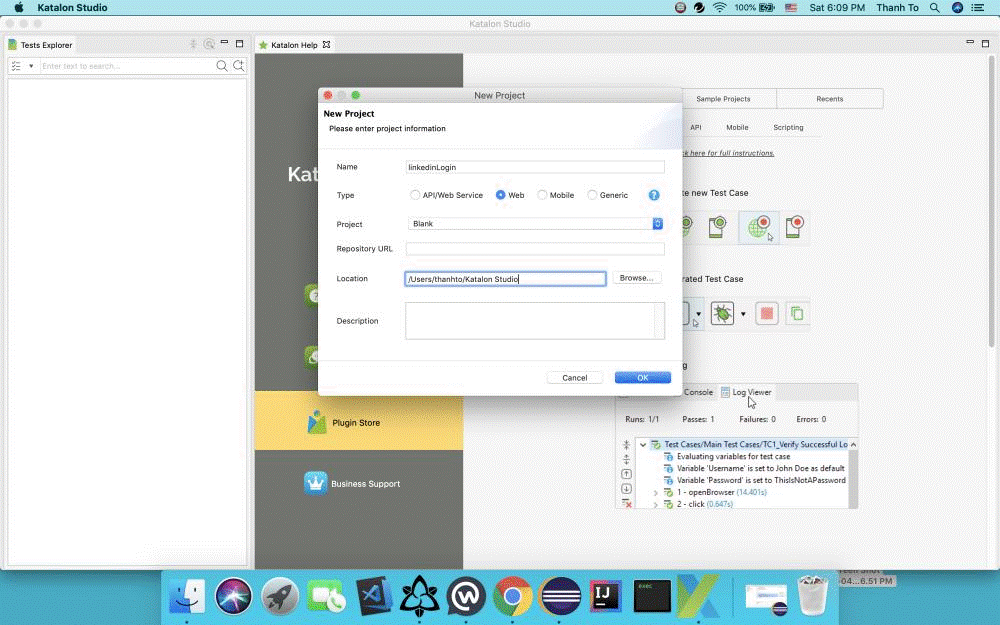Image resolution: width=1000 pixels, height=625 pixels.
Task: Click the Name field containing linkedinLogin
Action: click(535, 167)
